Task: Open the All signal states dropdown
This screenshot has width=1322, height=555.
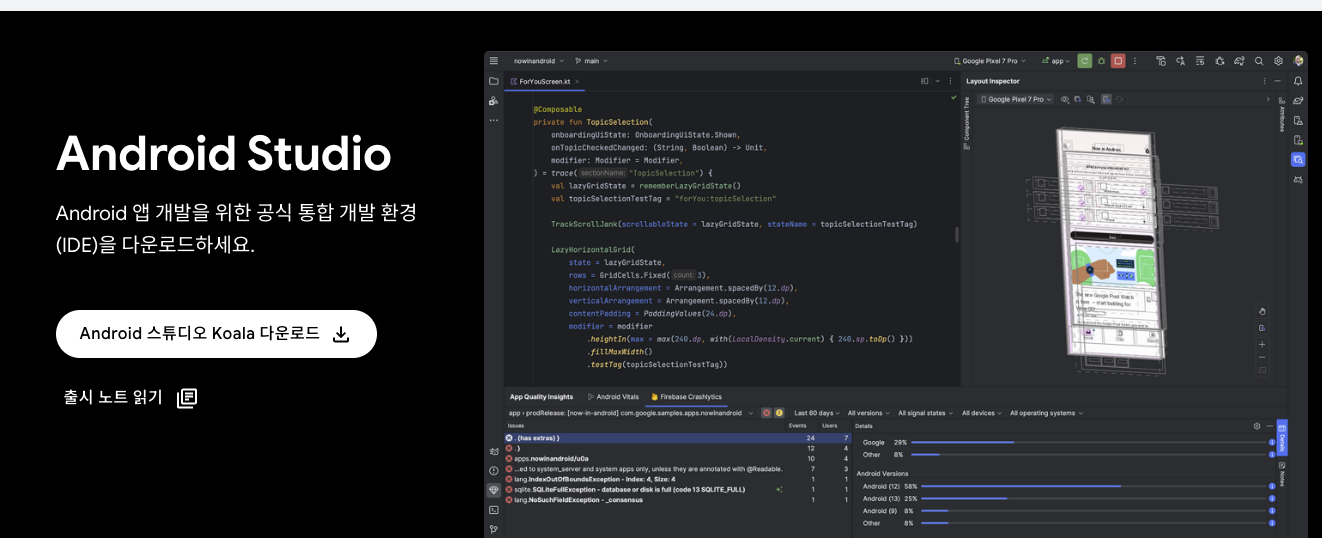Action: click(x=926, y=413)
